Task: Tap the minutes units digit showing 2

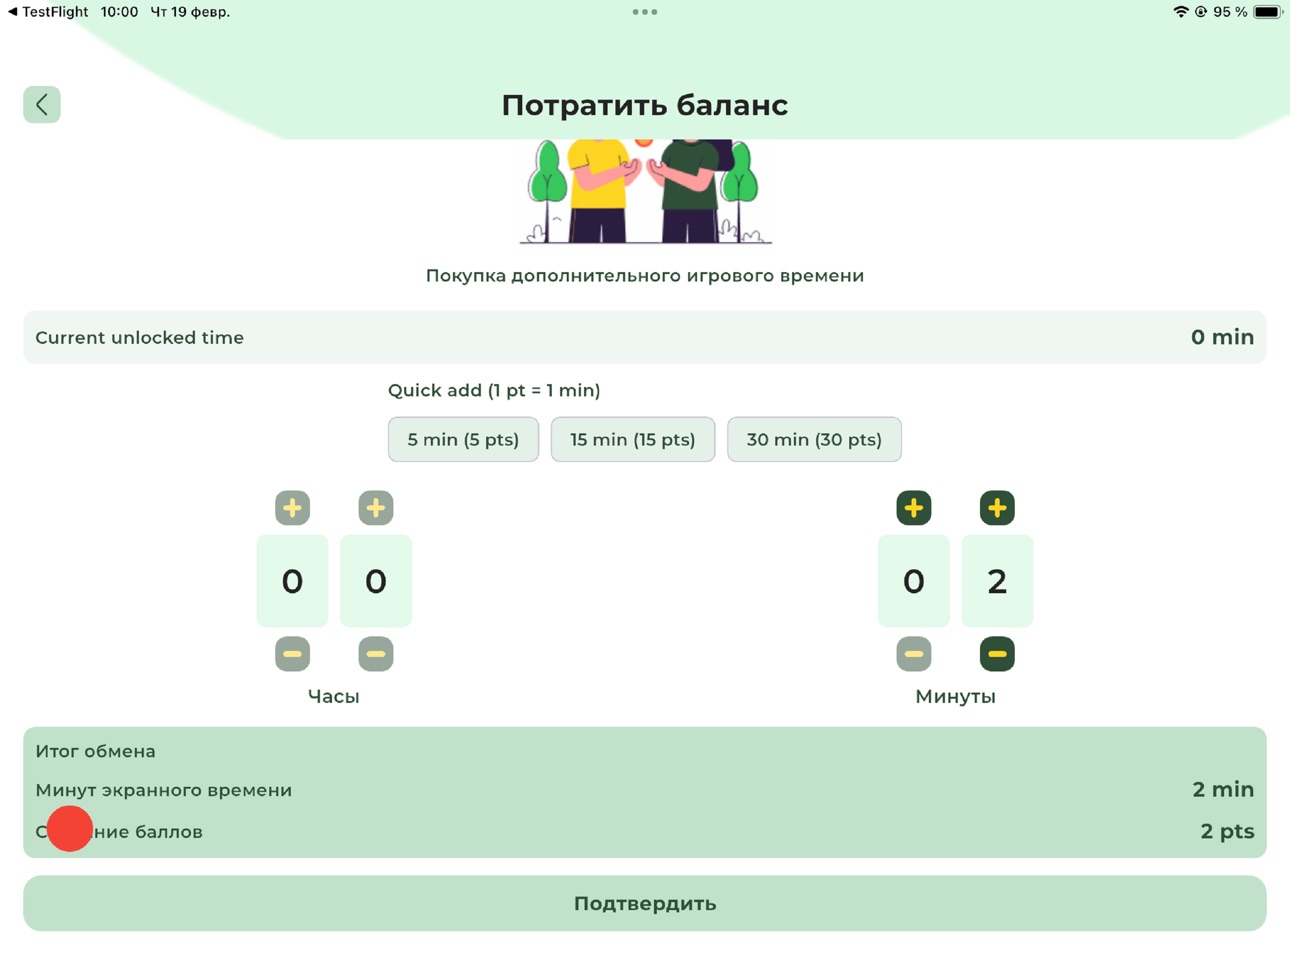Action: 997,581
